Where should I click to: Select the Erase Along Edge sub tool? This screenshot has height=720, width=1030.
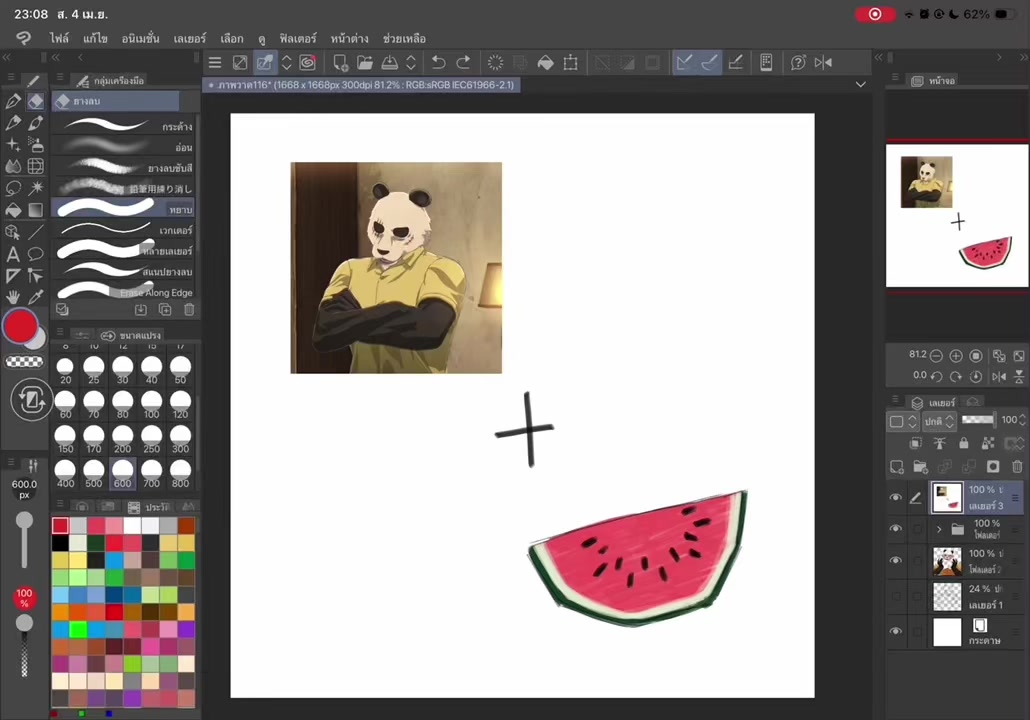(x=123, y=292)
